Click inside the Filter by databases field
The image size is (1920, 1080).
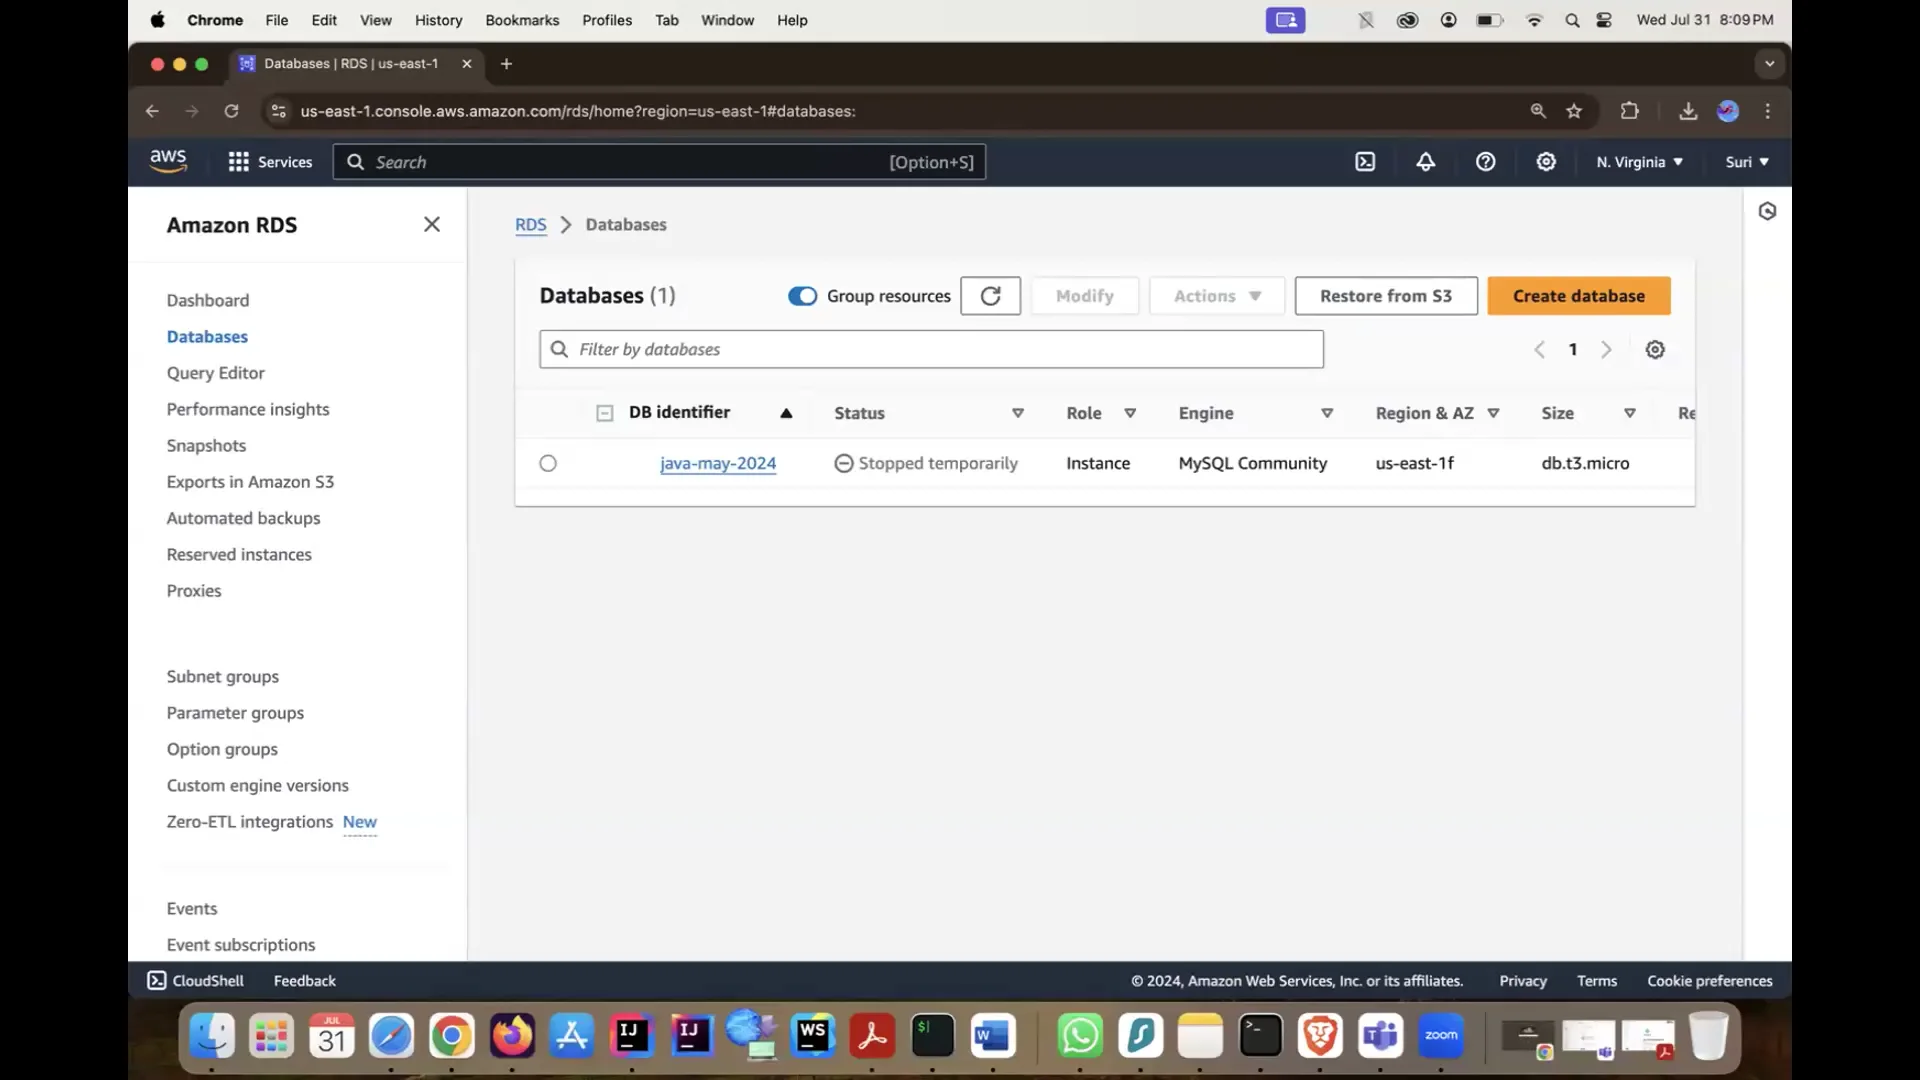(x=930, y=349)
